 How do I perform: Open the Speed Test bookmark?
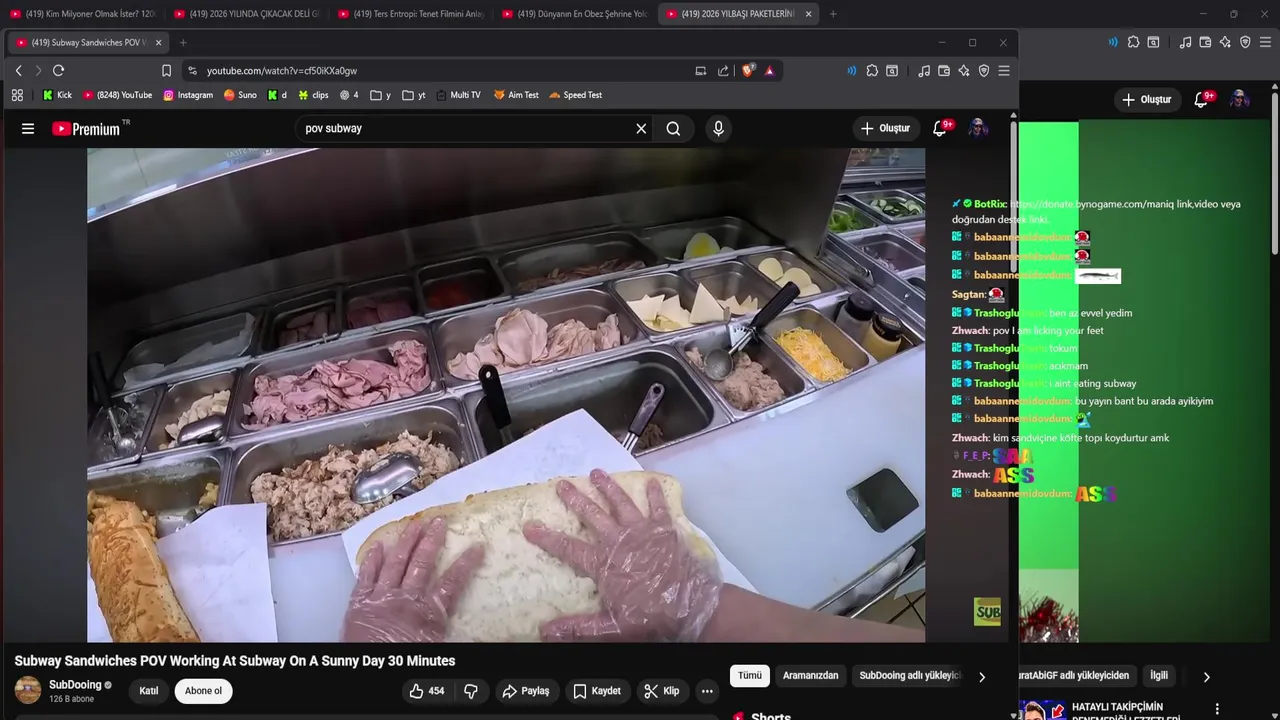[x=575, y=95]
